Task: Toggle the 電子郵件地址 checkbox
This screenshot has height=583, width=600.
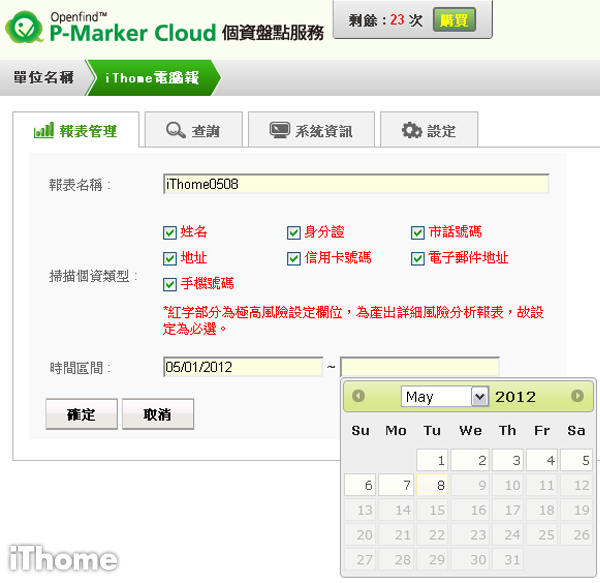Action: 418,259
